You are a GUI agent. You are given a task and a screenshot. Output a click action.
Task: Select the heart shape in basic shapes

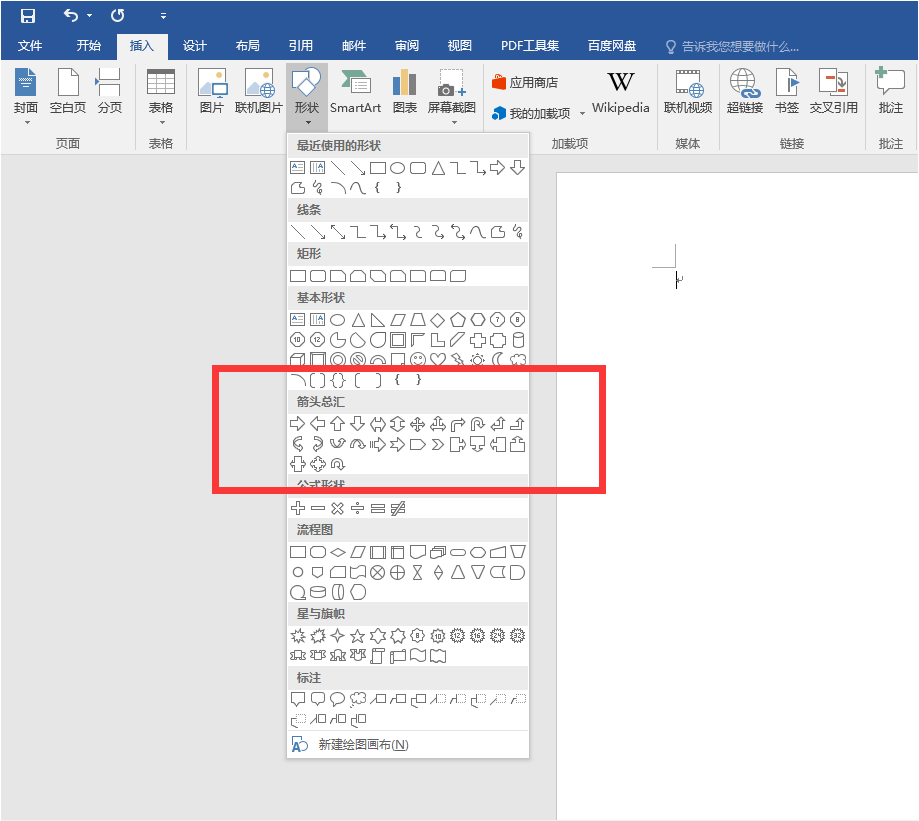pyautogui.click(x=437, y=360)
